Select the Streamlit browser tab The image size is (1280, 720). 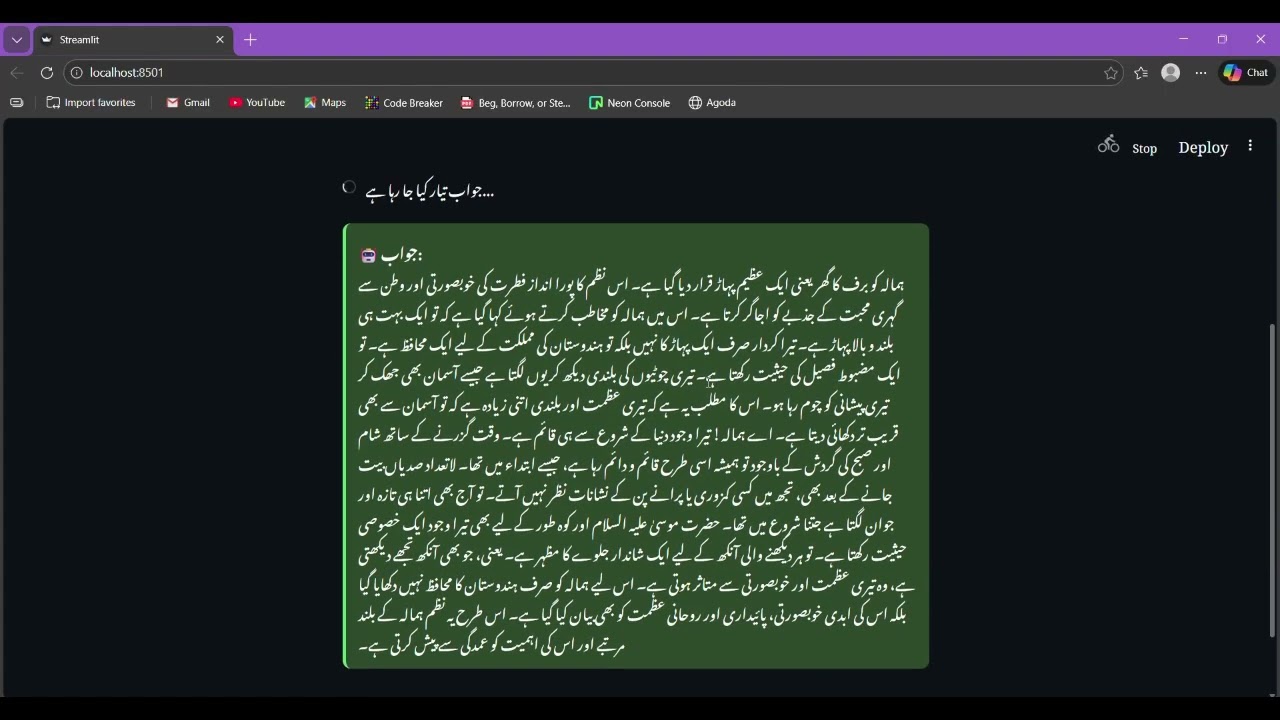tap(134, 40)
